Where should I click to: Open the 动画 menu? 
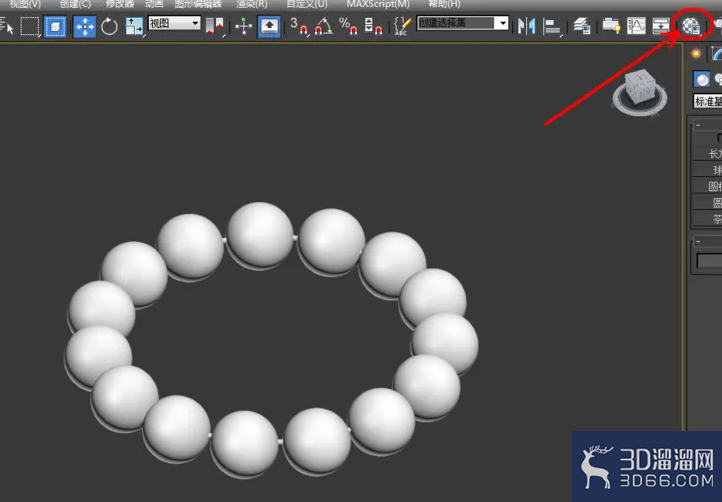(154, 4)
